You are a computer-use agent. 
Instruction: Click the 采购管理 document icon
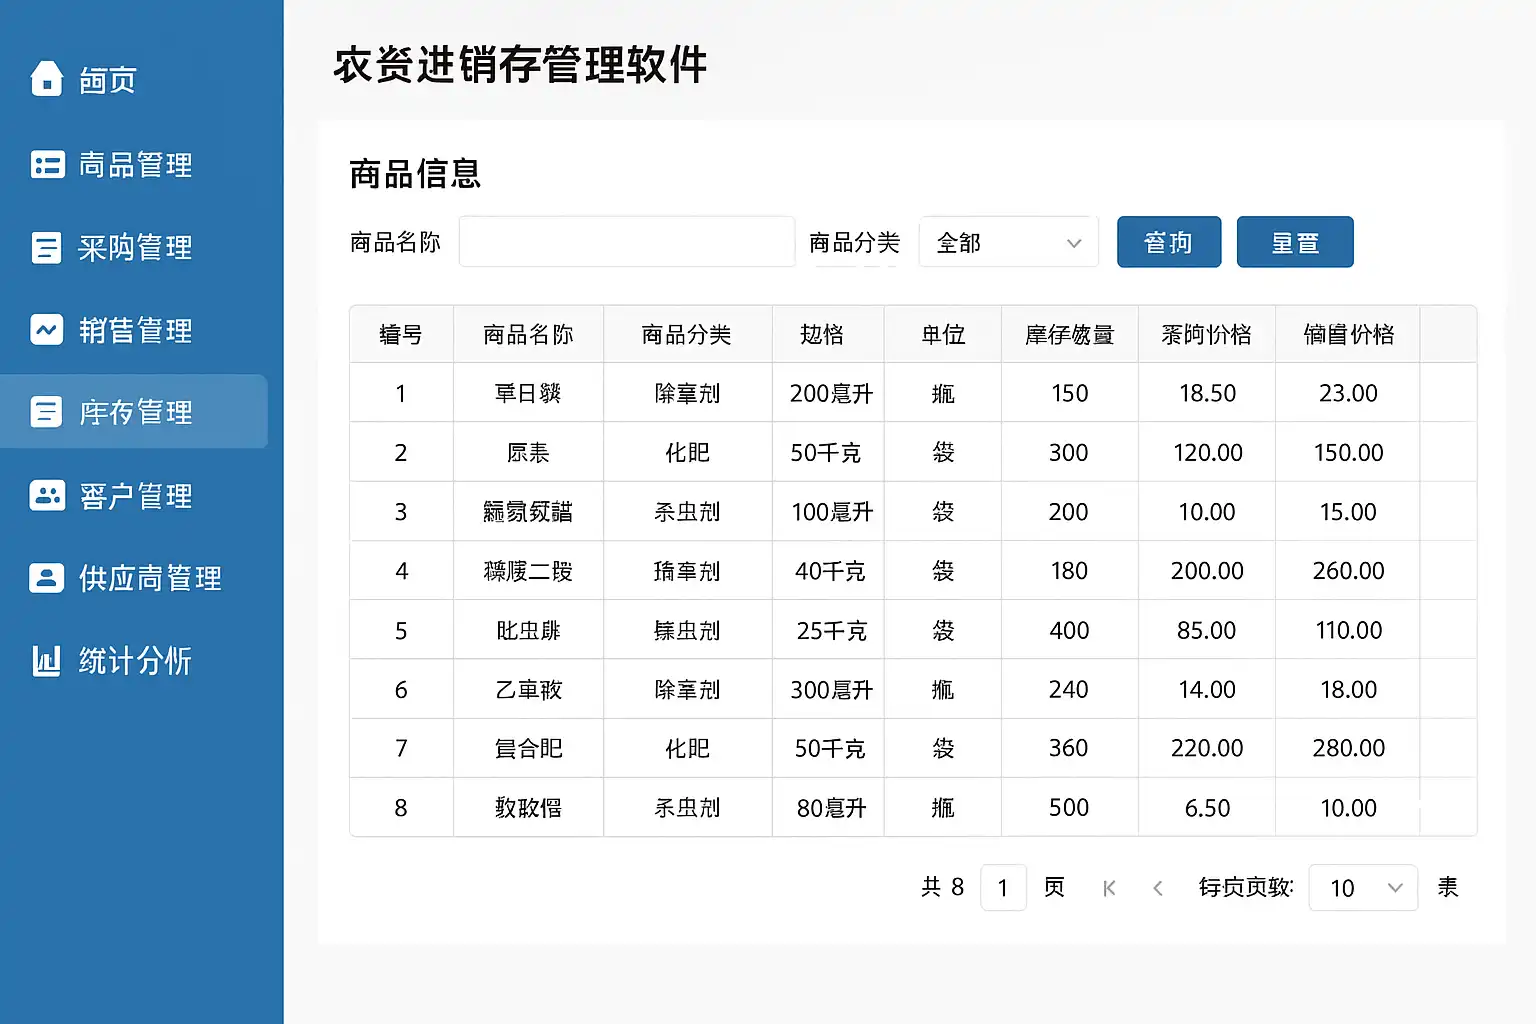(46, 247)
